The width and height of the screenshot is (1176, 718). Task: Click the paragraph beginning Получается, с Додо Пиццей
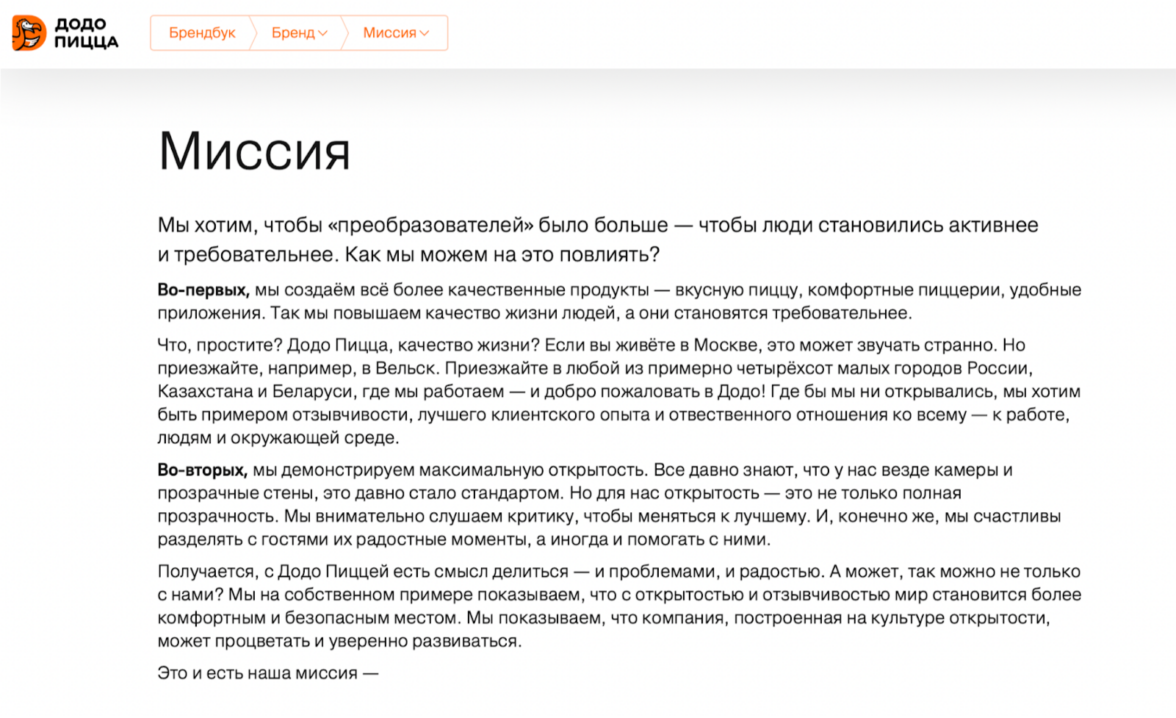tap(619, 606)
